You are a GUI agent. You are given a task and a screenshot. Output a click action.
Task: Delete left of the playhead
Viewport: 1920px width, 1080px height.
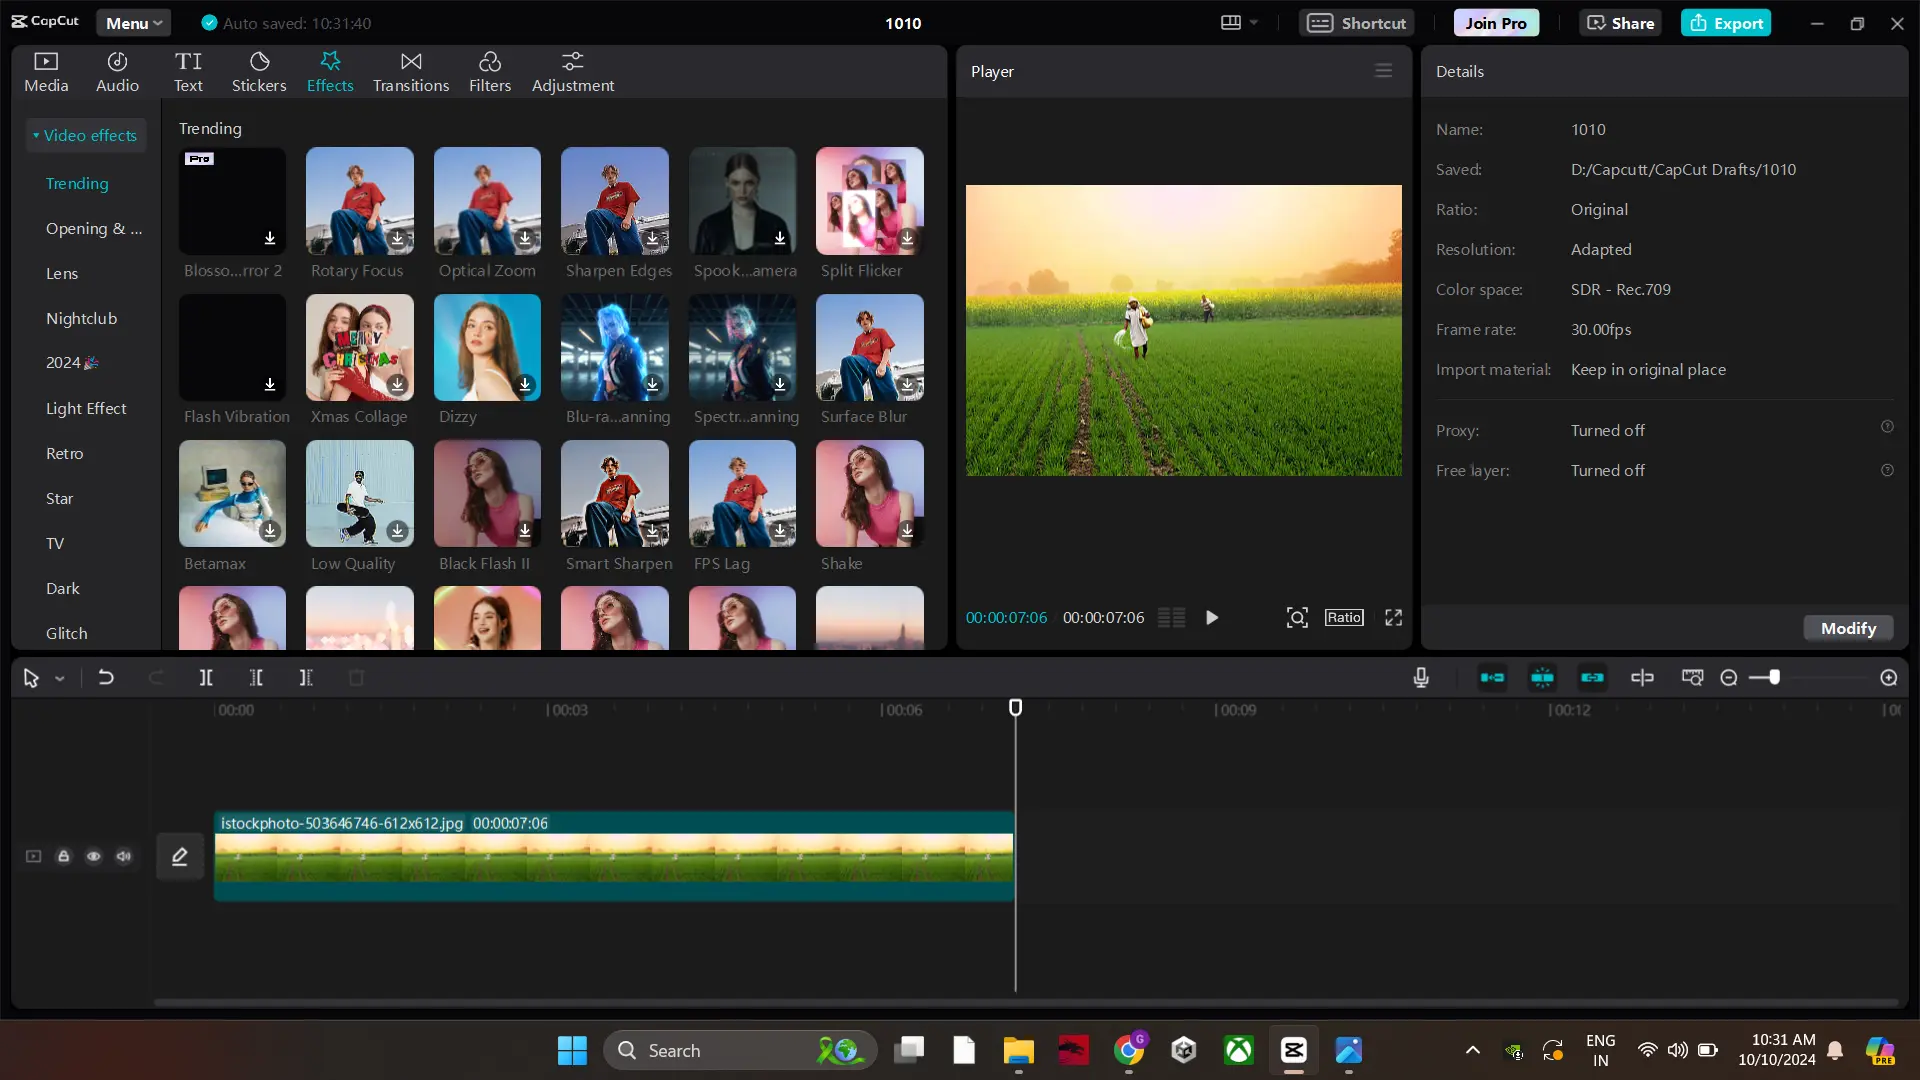coord(256,678)
